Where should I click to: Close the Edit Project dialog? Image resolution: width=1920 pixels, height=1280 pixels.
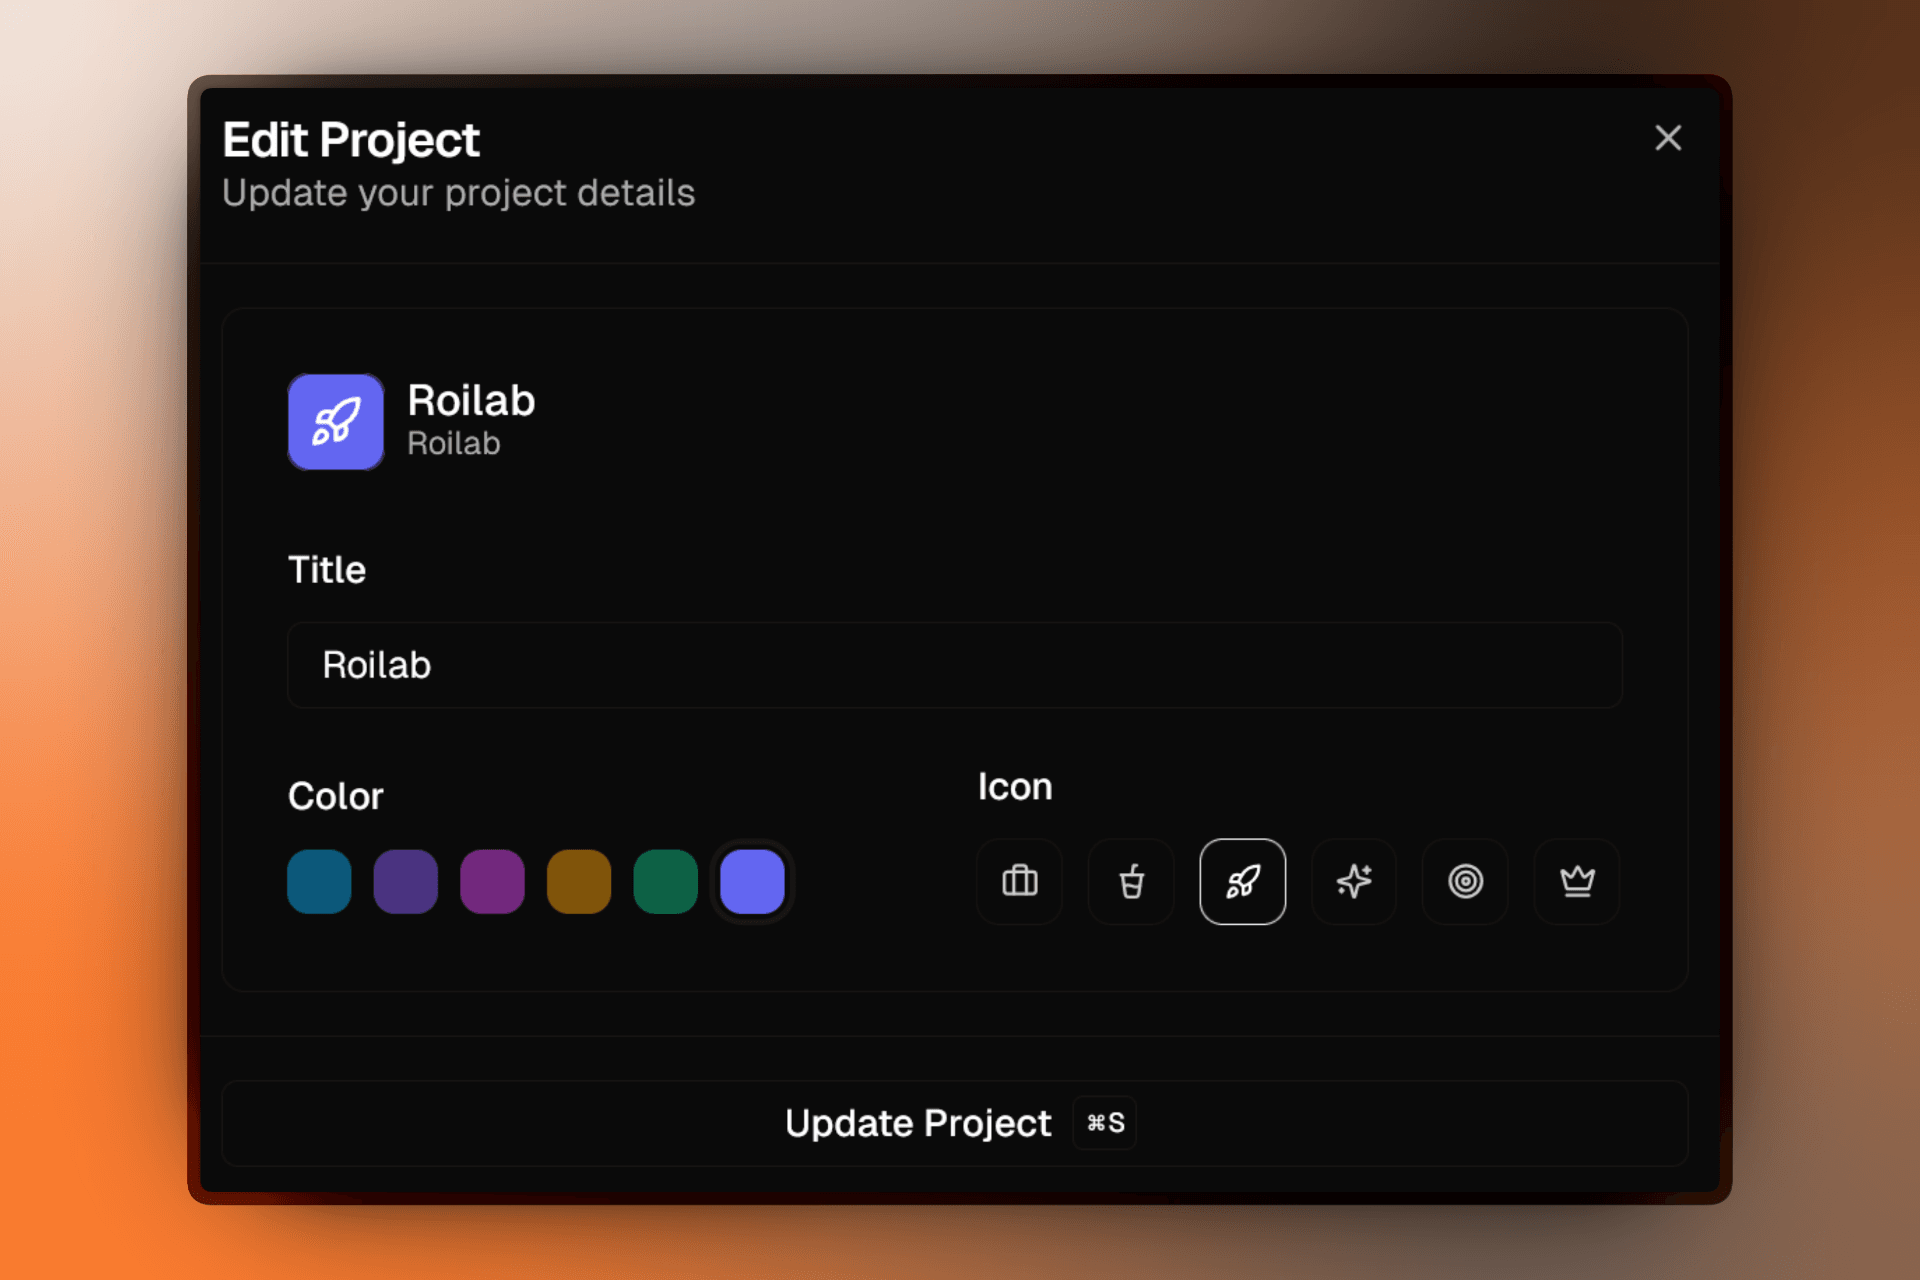[x=1668, y=138]
